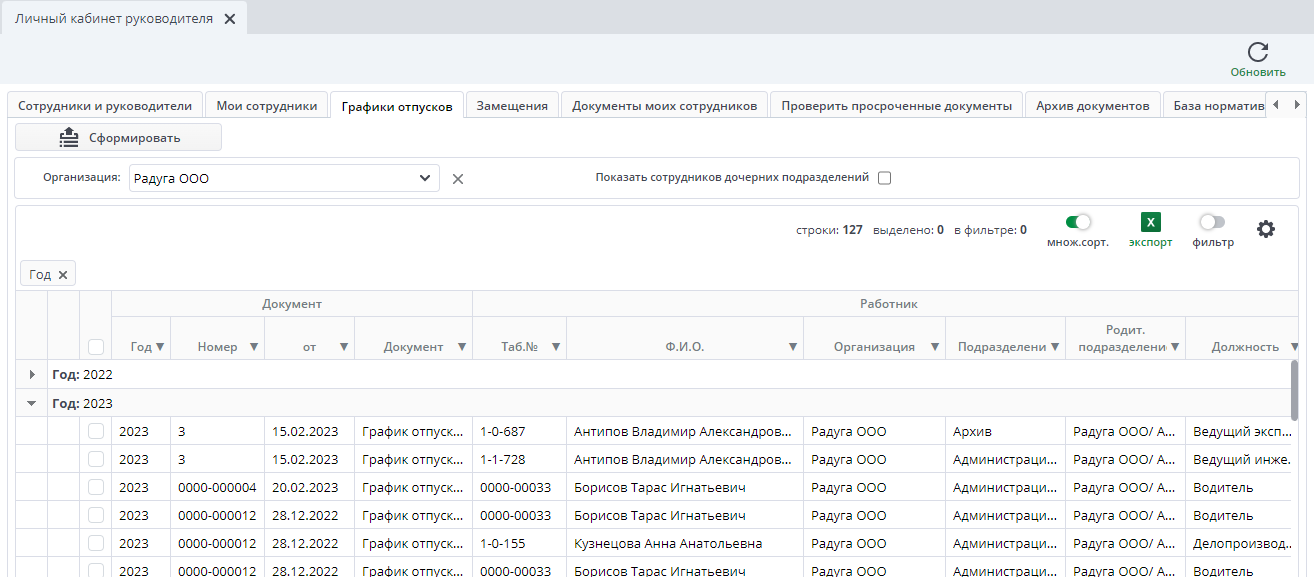Viewport: 1314px width, 577px height.
Task: Open filter menu for Подразделение column
Action: (x=1055, y=347)
